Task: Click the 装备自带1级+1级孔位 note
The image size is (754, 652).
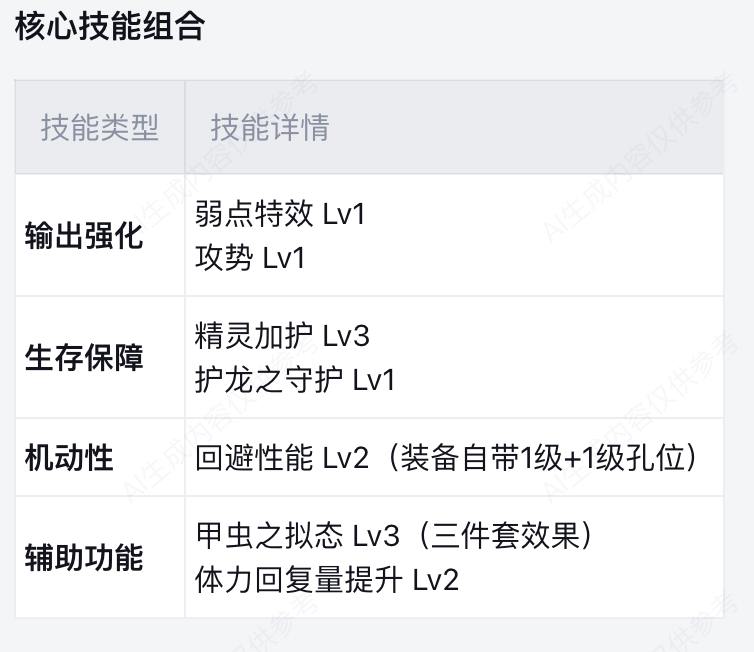Action: pyautogui.click(x=542, y=457)
